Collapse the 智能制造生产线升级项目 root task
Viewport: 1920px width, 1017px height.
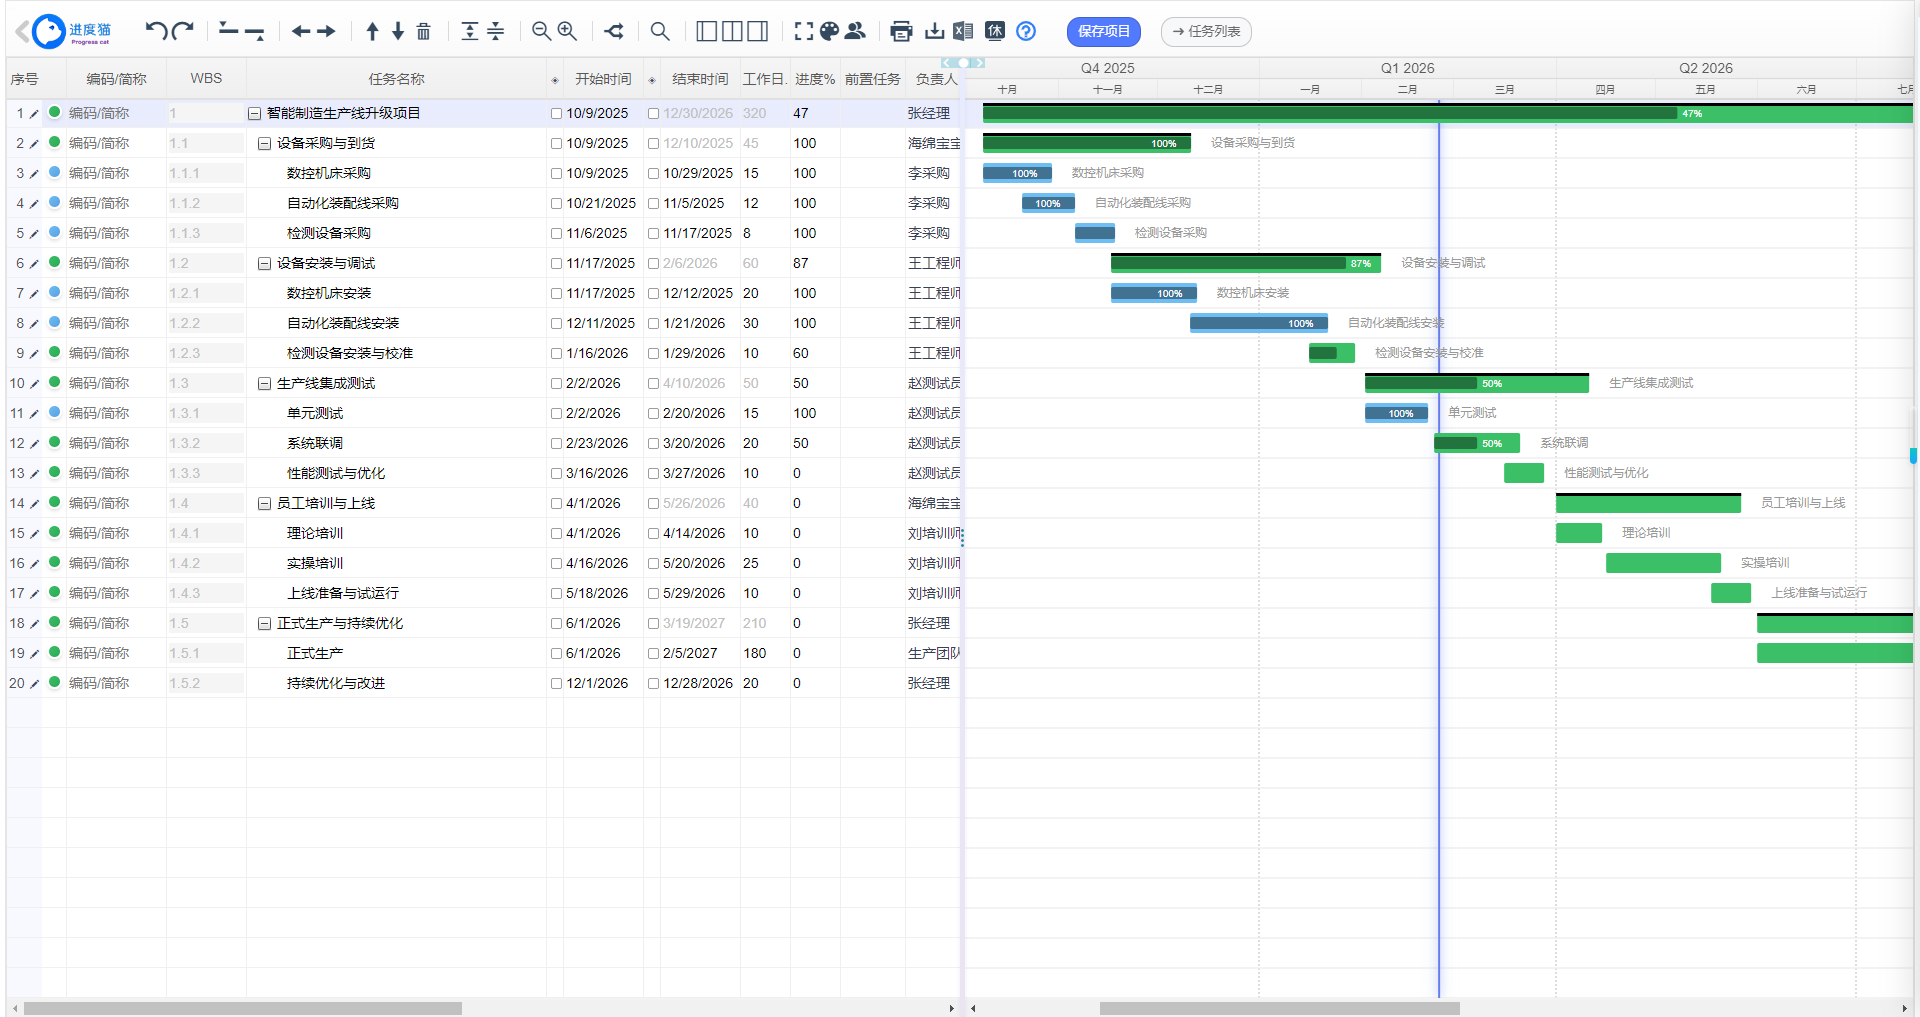254,114
